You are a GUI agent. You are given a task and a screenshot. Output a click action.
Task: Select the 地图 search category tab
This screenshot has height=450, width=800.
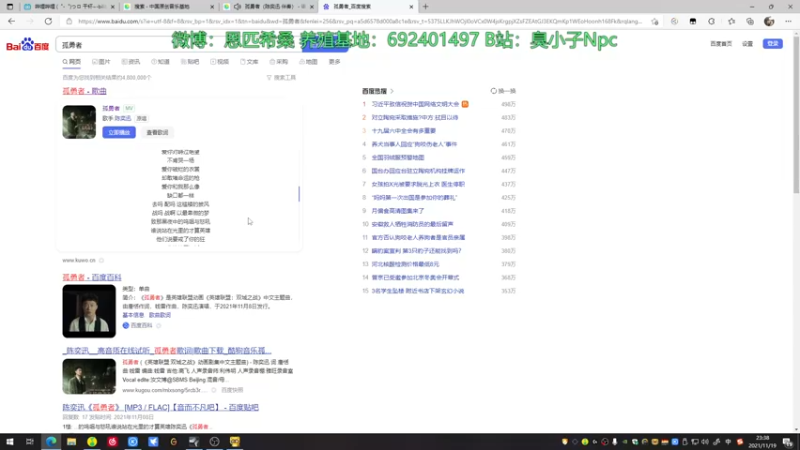pyautogui.click(x=308, y=62)
